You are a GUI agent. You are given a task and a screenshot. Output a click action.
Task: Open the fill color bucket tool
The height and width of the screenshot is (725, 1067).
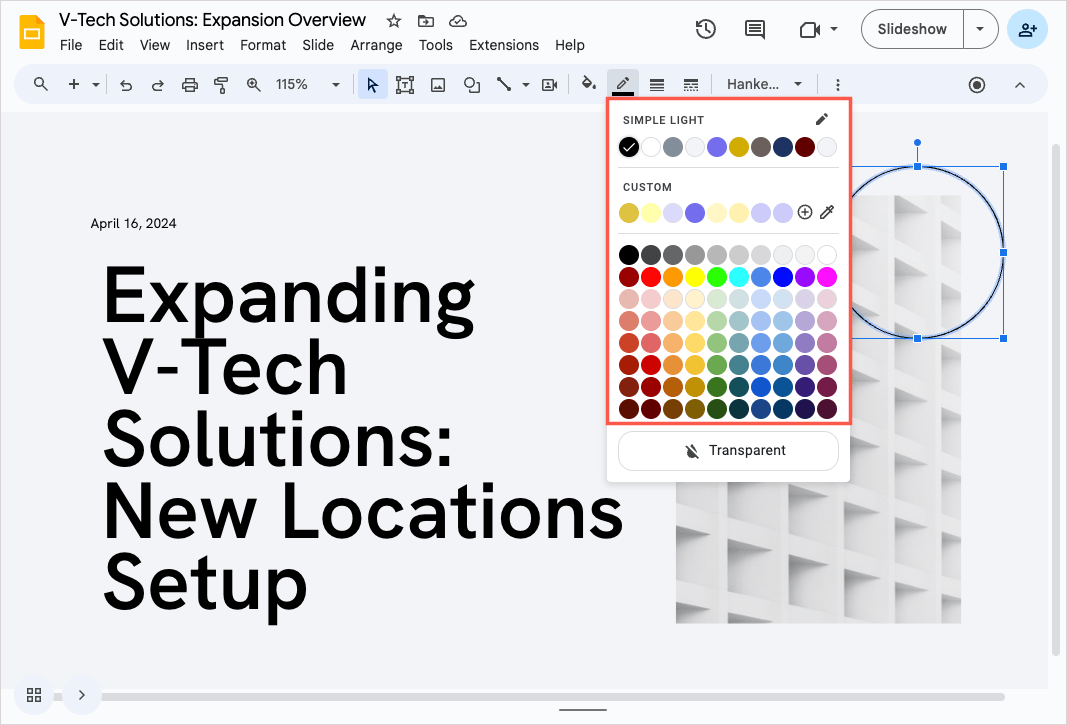click(589, 85)
